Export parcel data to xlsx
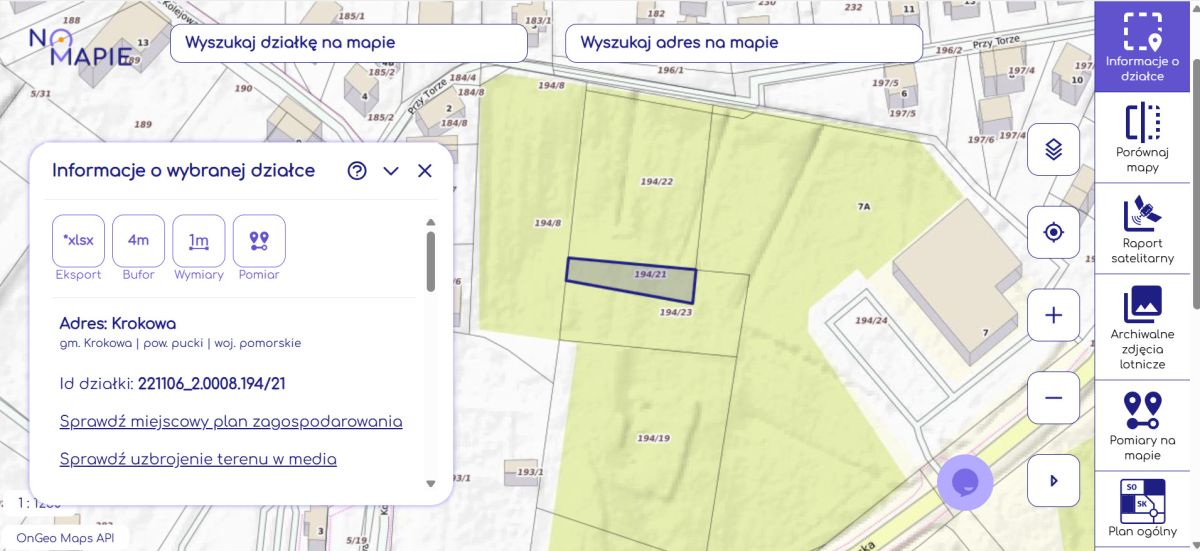 point(78,240)
